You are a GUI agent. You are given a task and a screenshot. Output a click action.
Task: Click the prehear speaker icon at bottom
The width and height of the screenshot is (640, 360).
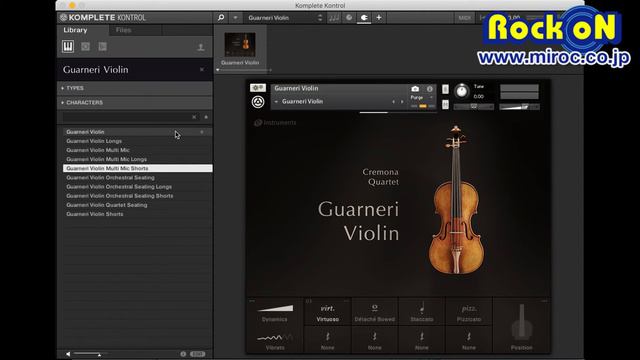[x=68, y=354]
